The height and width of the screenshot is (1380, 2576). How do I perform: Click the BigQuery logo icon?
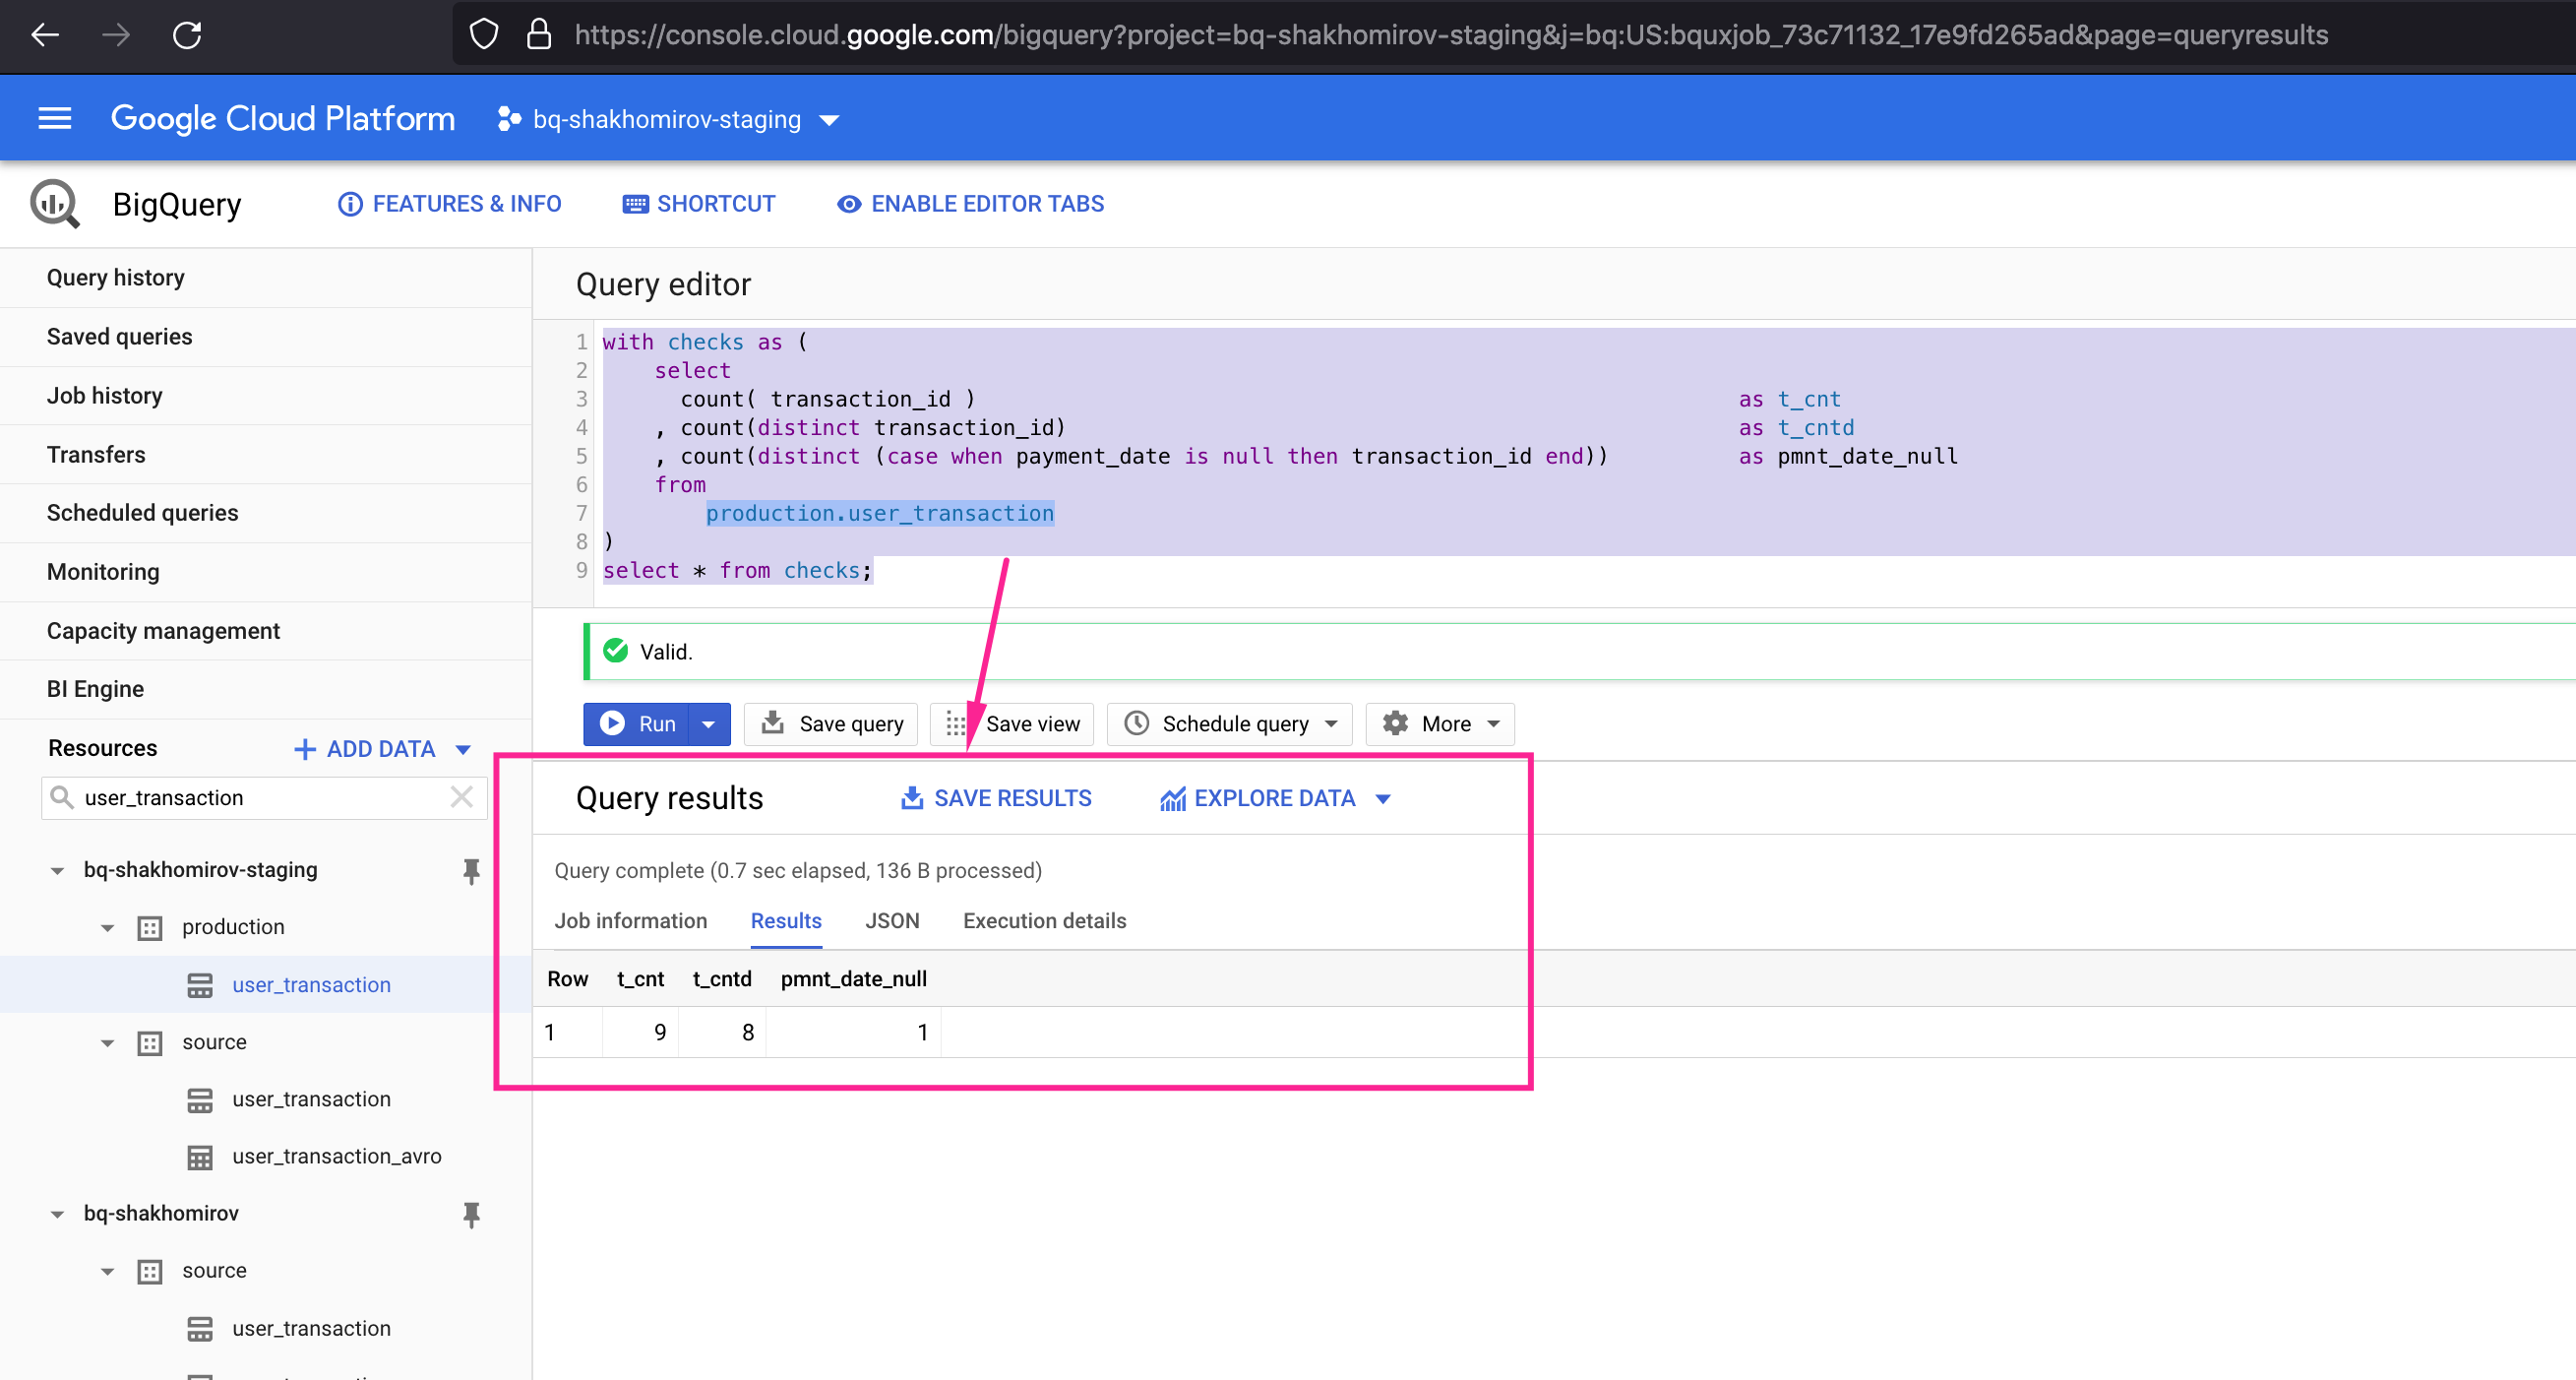pos(54,204)
